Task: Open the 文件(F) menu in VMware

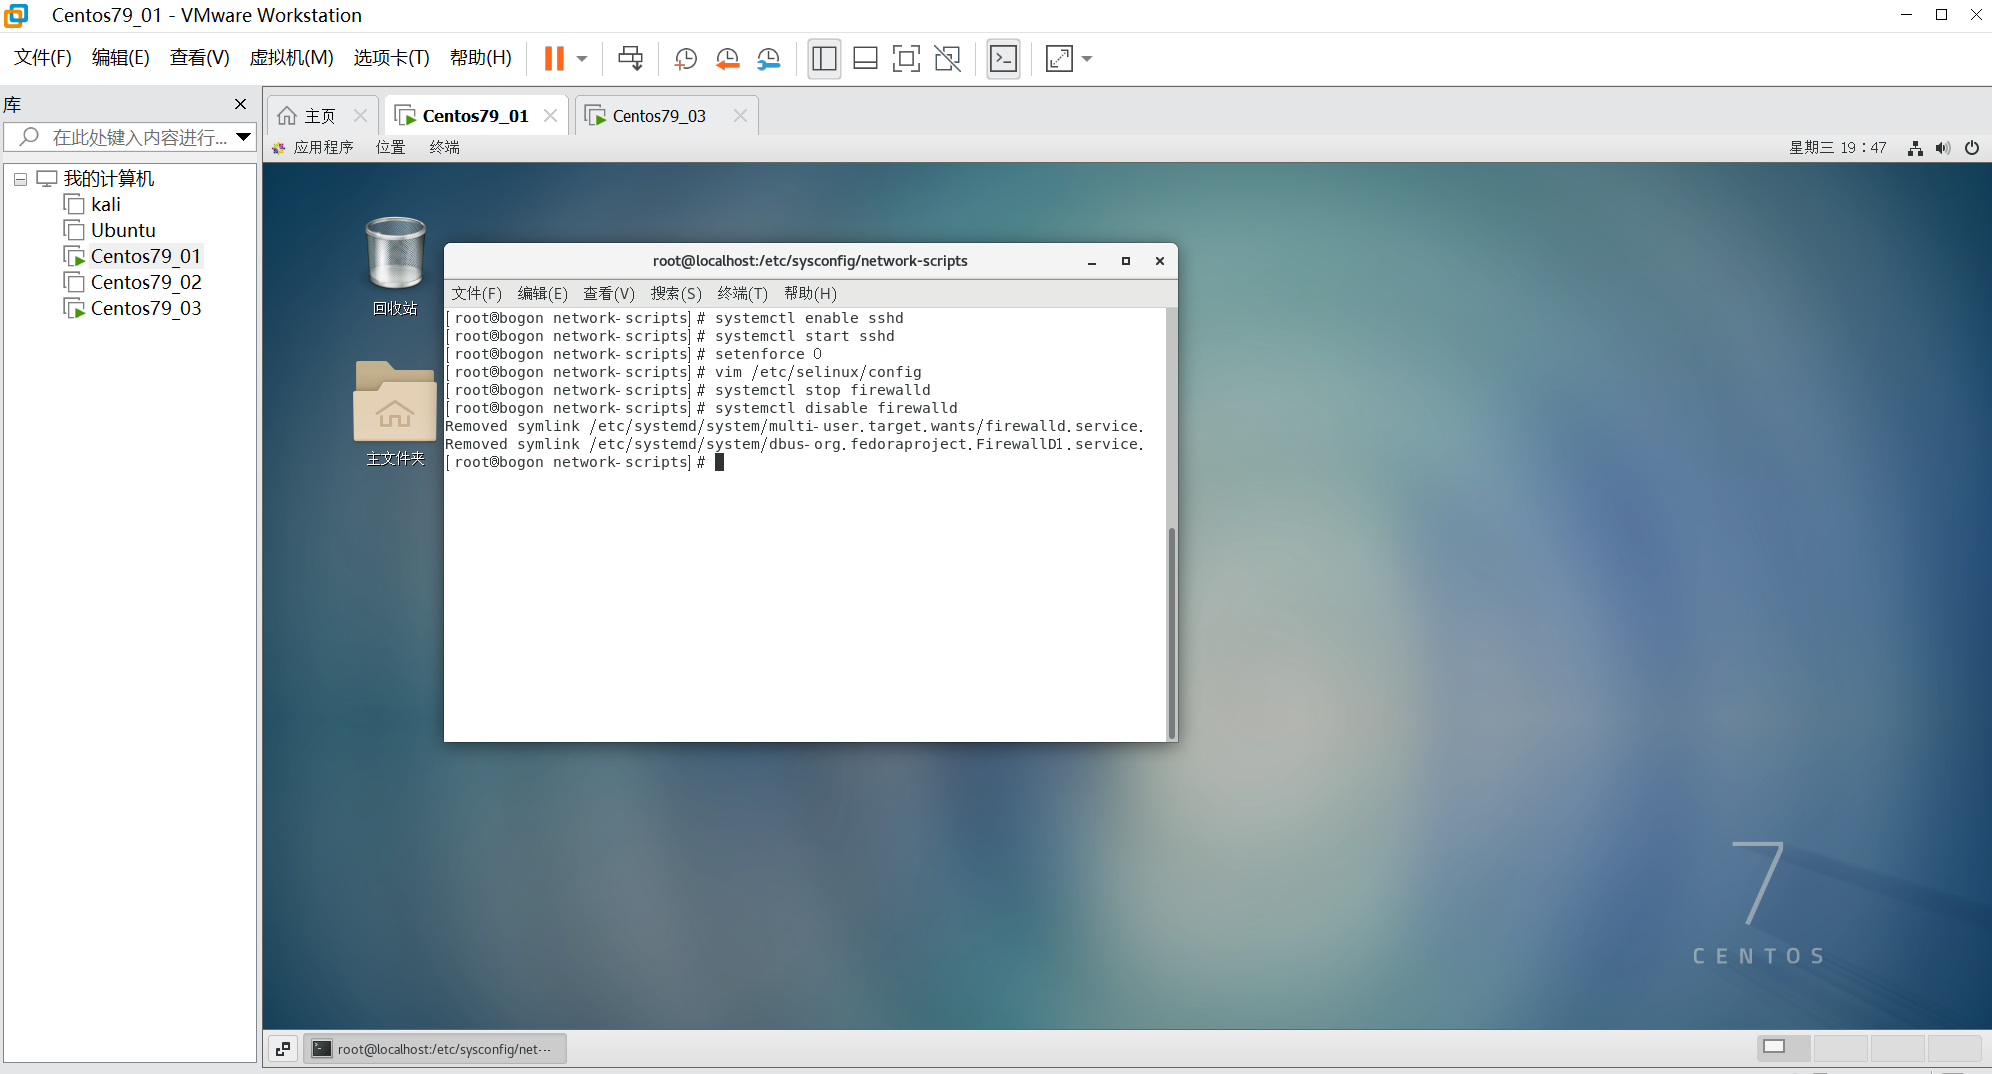Action: (43, 58)
